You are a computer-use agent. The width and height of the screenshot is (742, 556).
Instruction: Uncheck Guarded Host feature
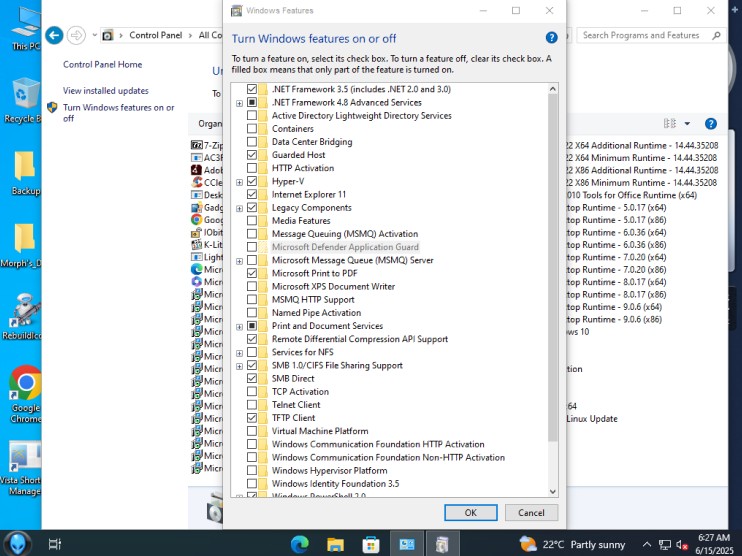coord(252,155)
